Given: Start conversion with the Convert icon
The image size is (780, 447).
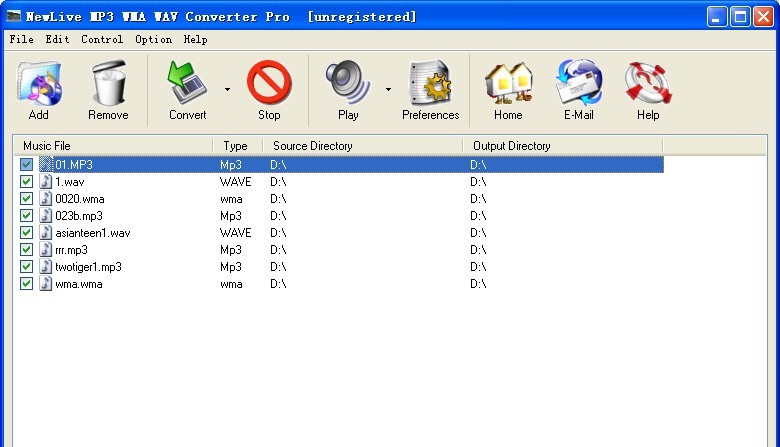Looking at the screenshot, I should [x=187, y=90].
